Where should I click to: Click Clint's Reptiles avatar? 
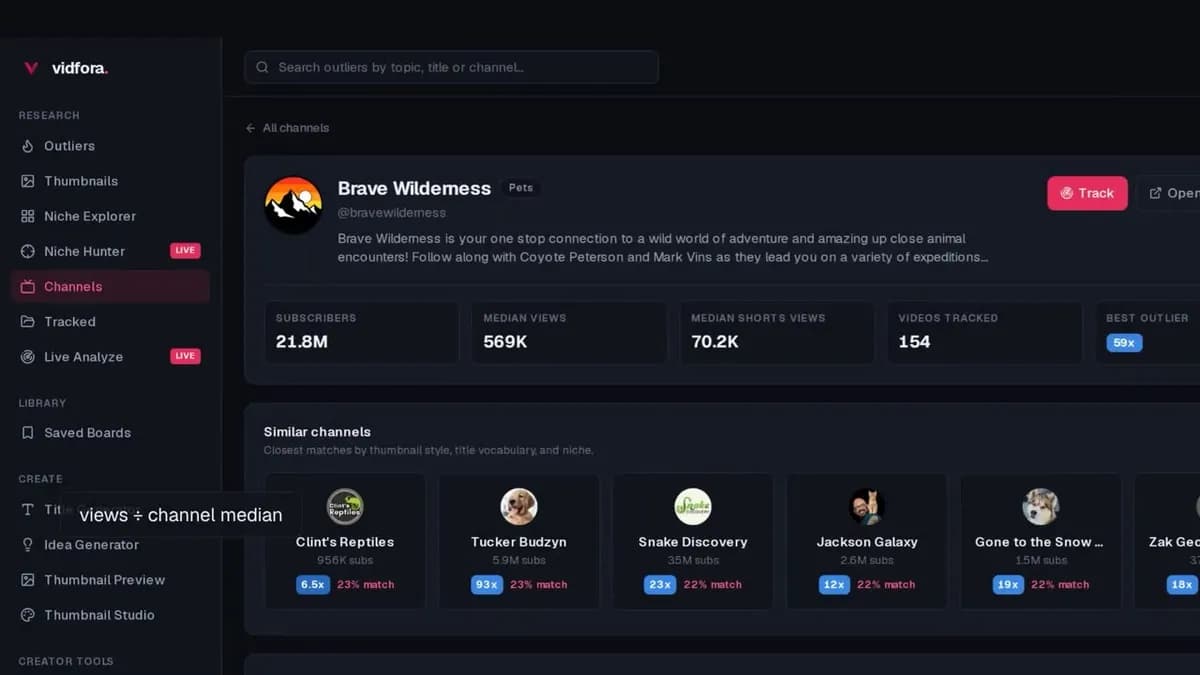point(345,507)
